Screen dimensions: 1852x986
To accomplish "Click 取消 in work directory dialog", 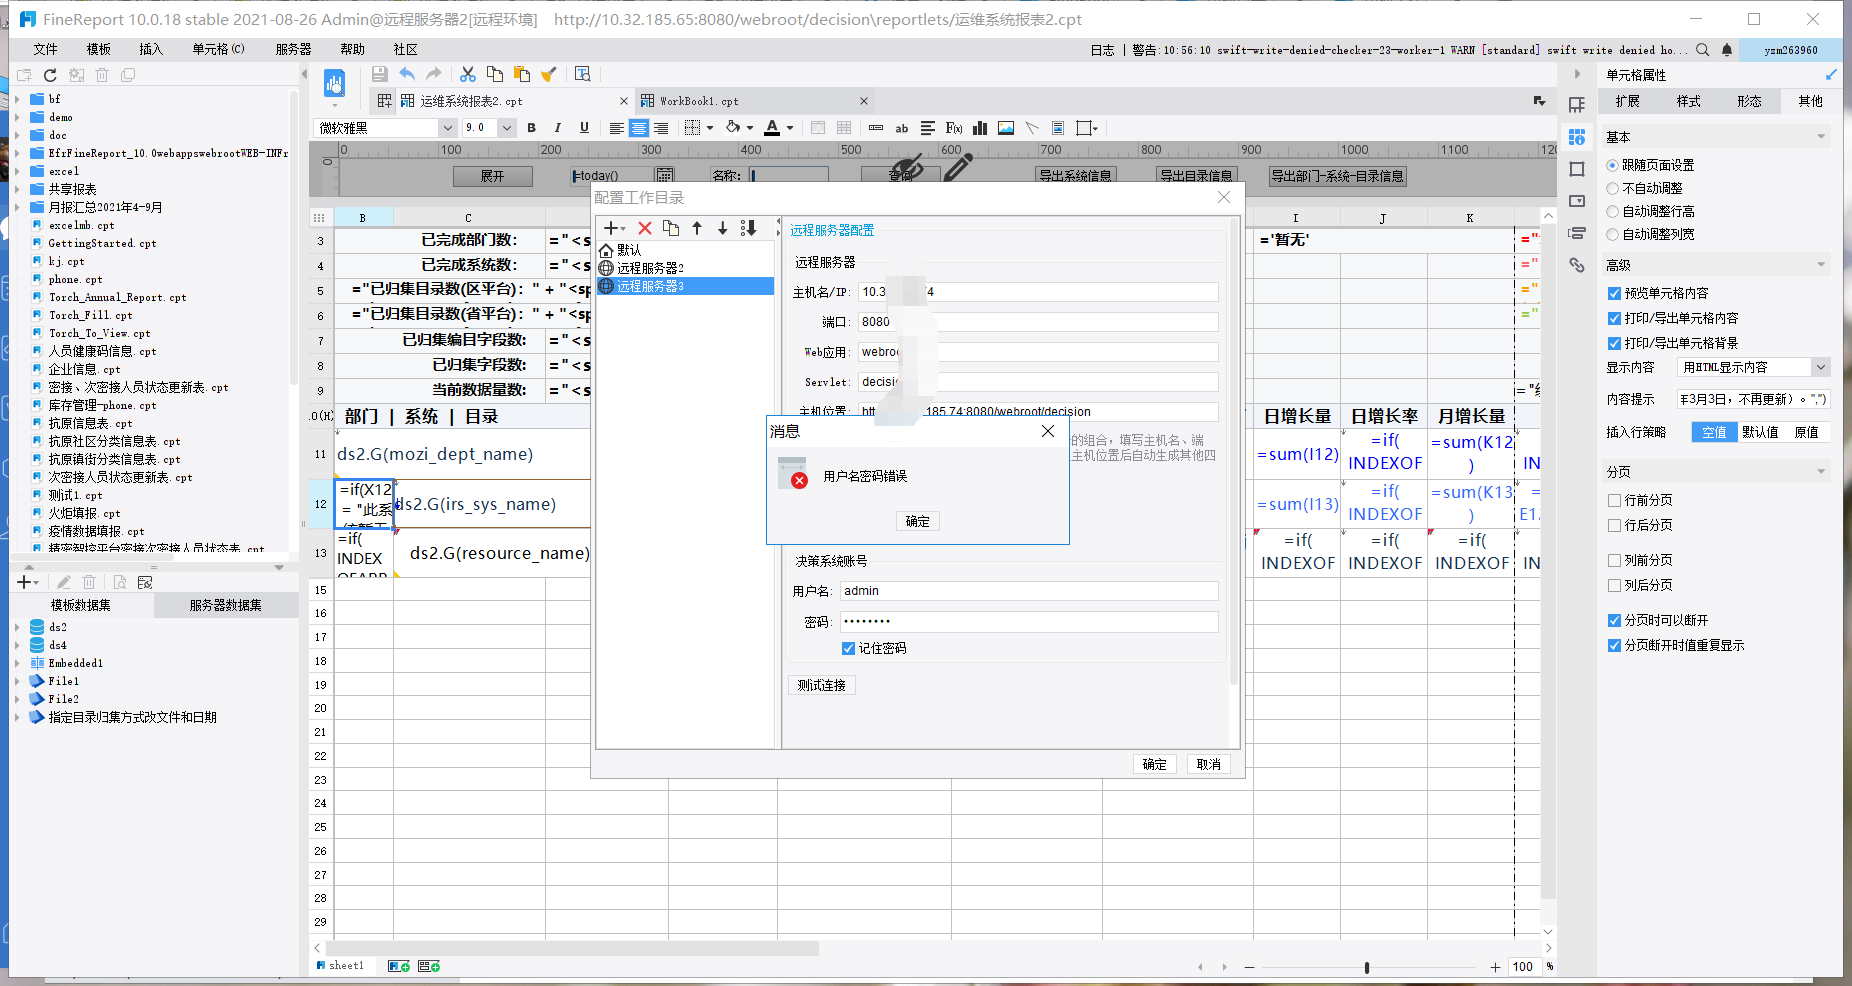I will coord(1208,764).
